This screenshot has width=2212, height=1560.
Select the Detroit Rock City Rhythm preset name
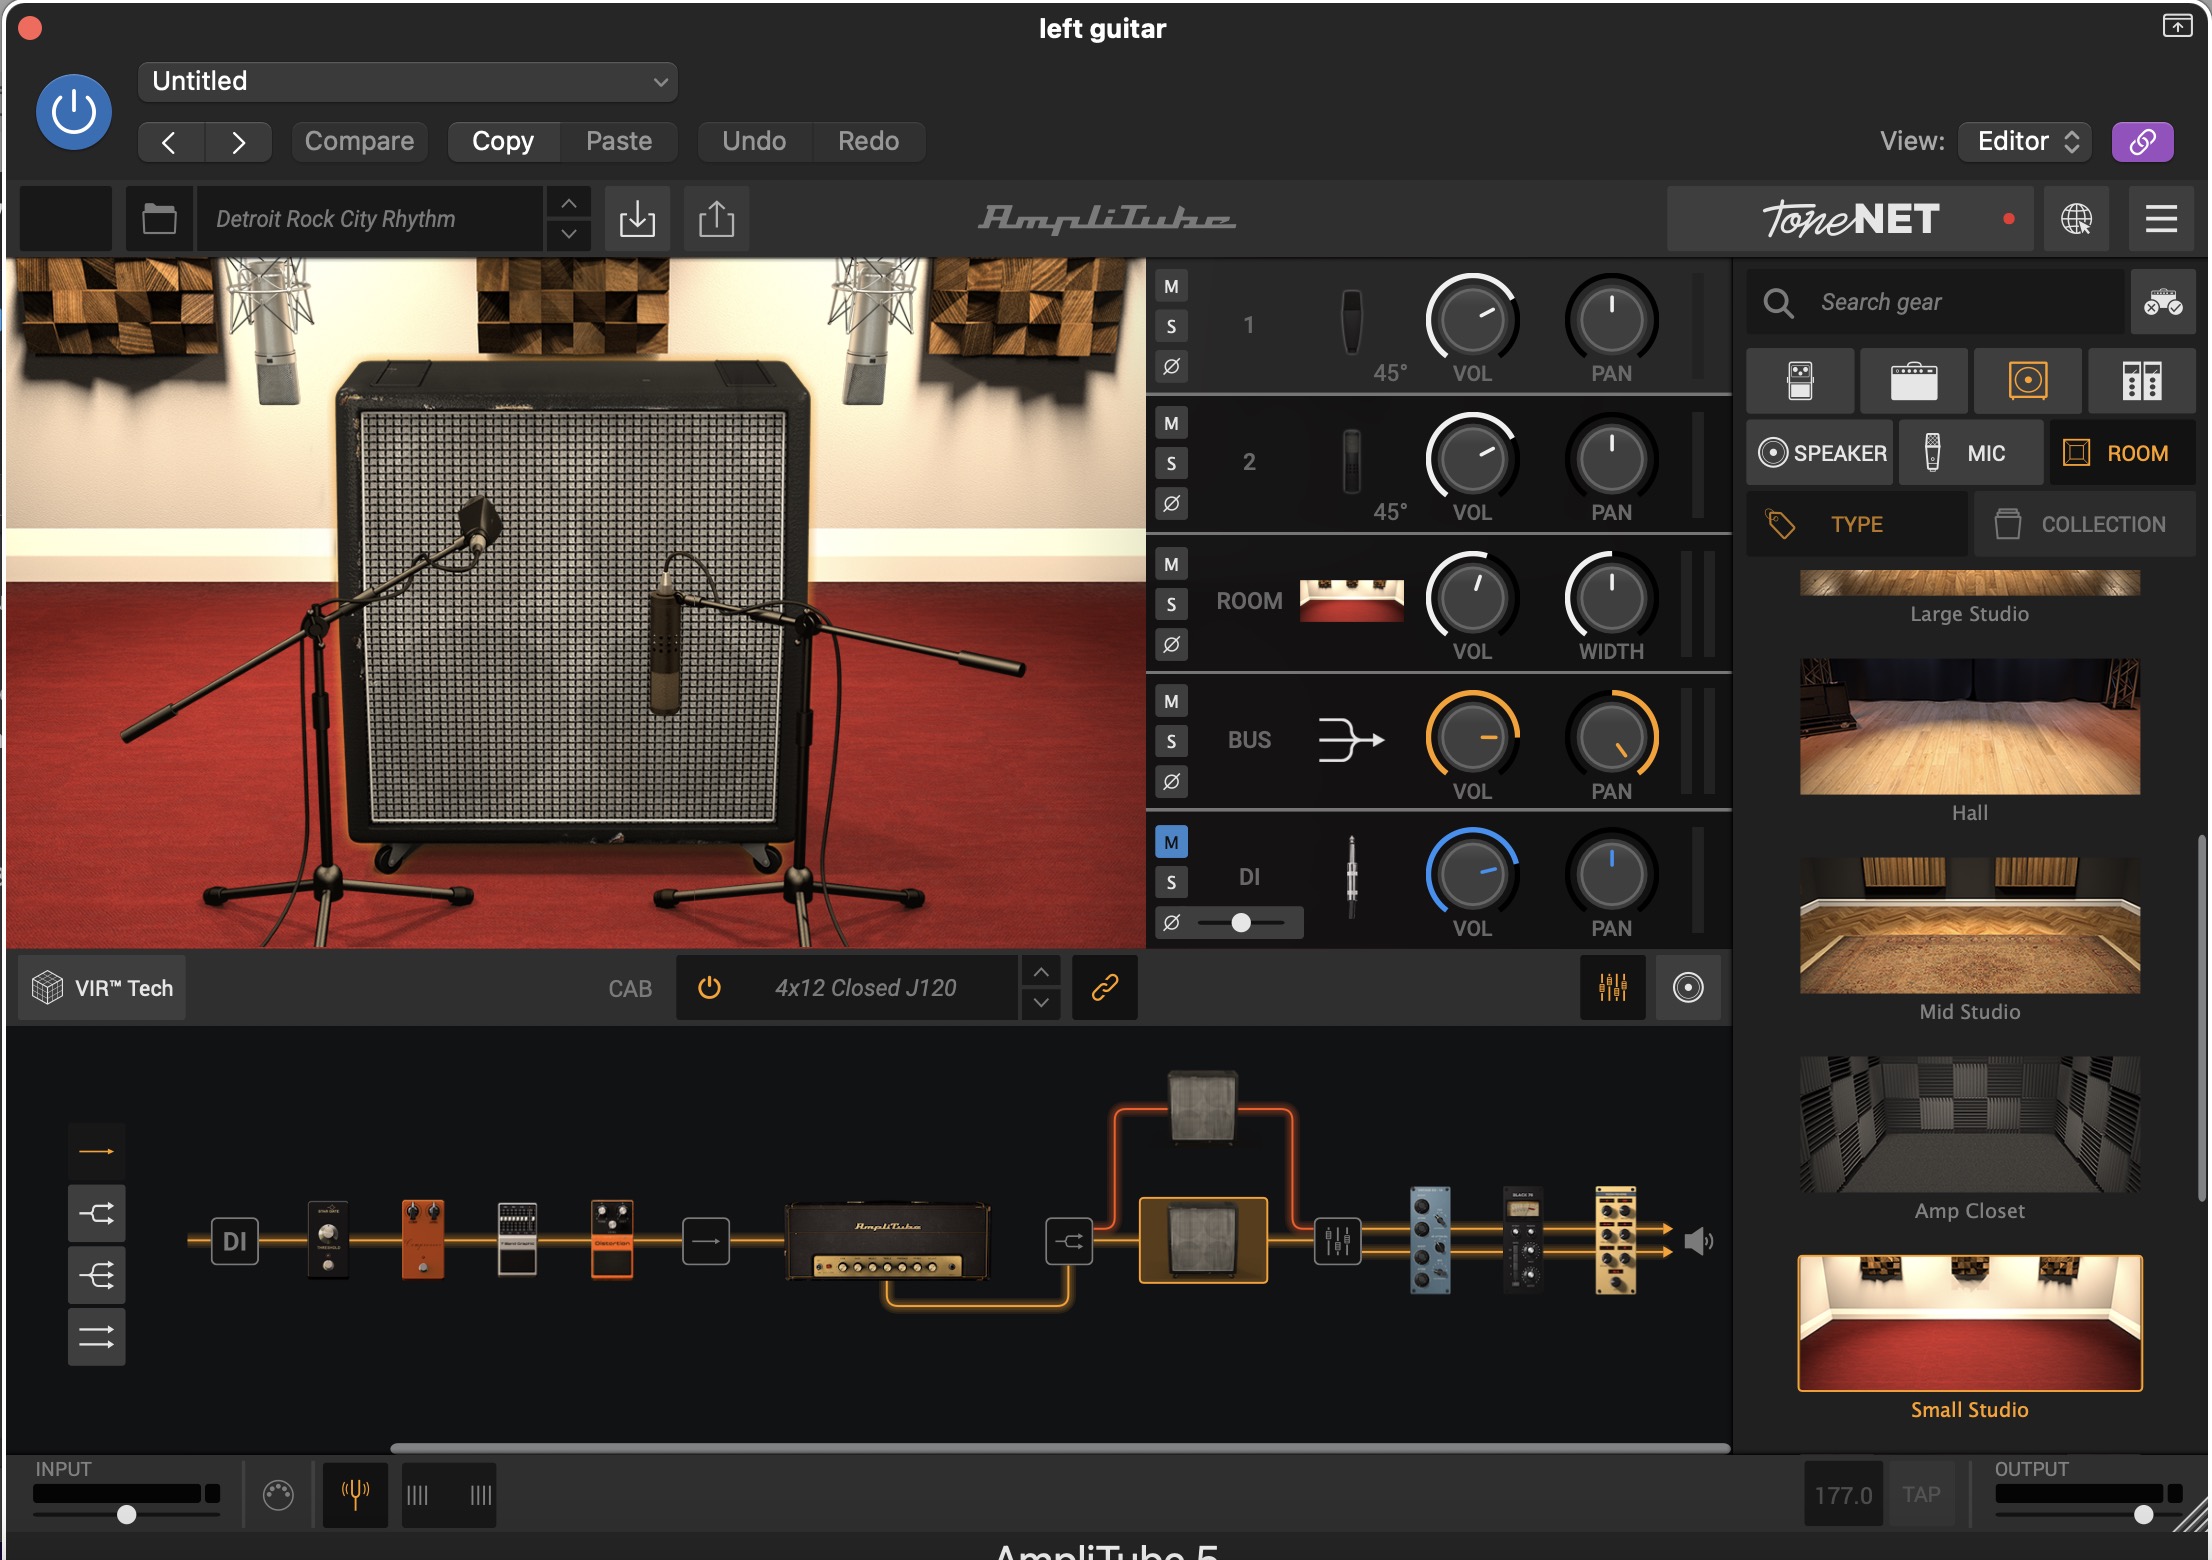tap(370, 218)
